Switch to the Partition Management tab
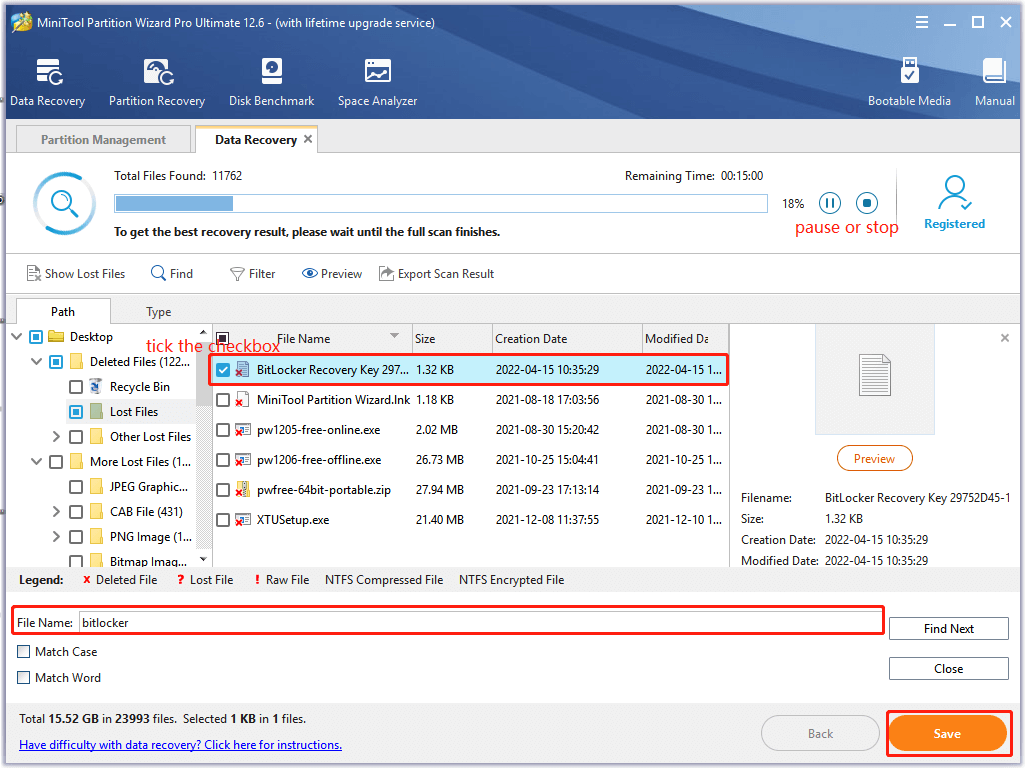 pos(103,140)
